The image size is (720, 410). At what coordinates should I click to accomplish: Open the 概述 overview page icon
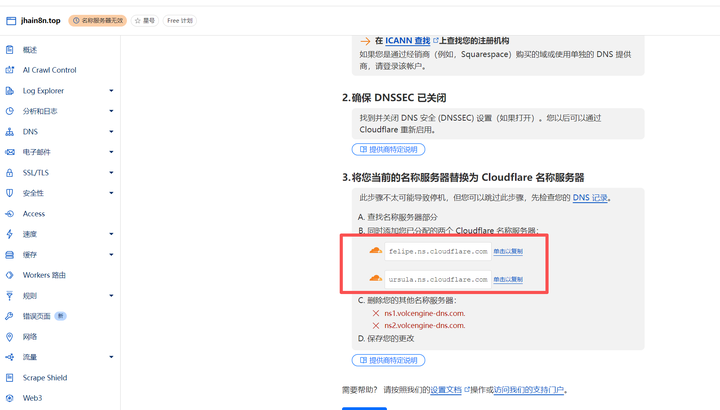(x=10, y=50)
